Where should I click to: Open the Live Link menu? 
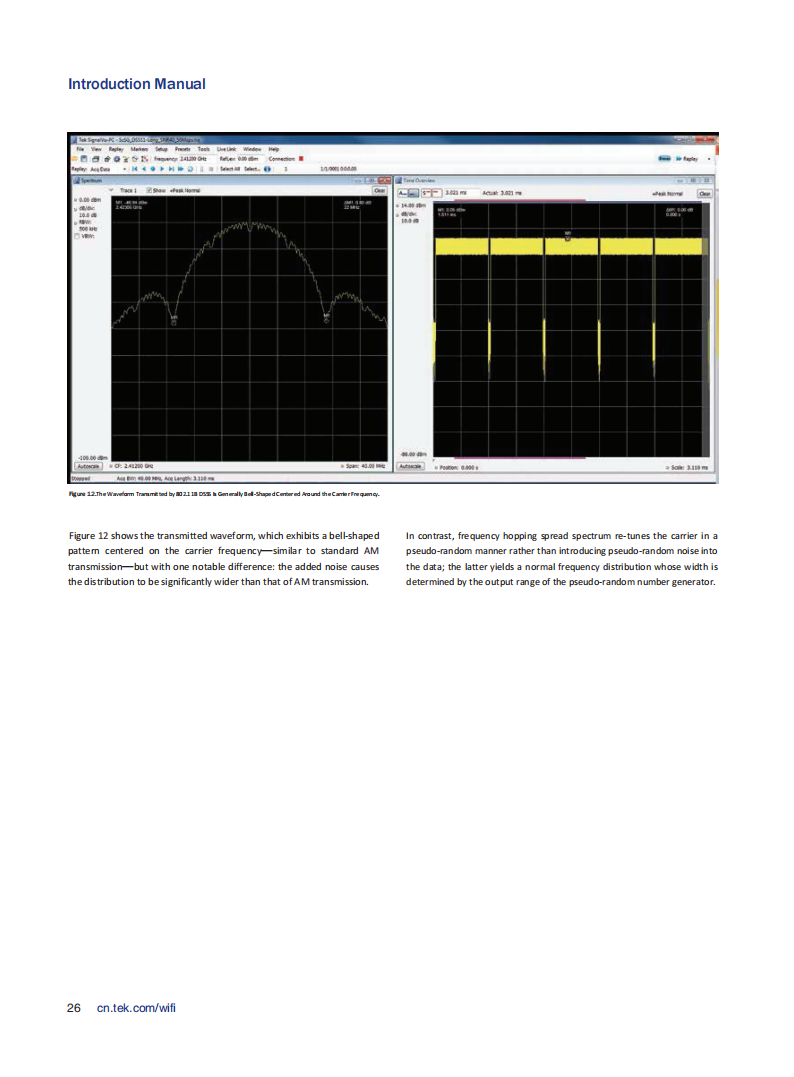click(226, 149)
